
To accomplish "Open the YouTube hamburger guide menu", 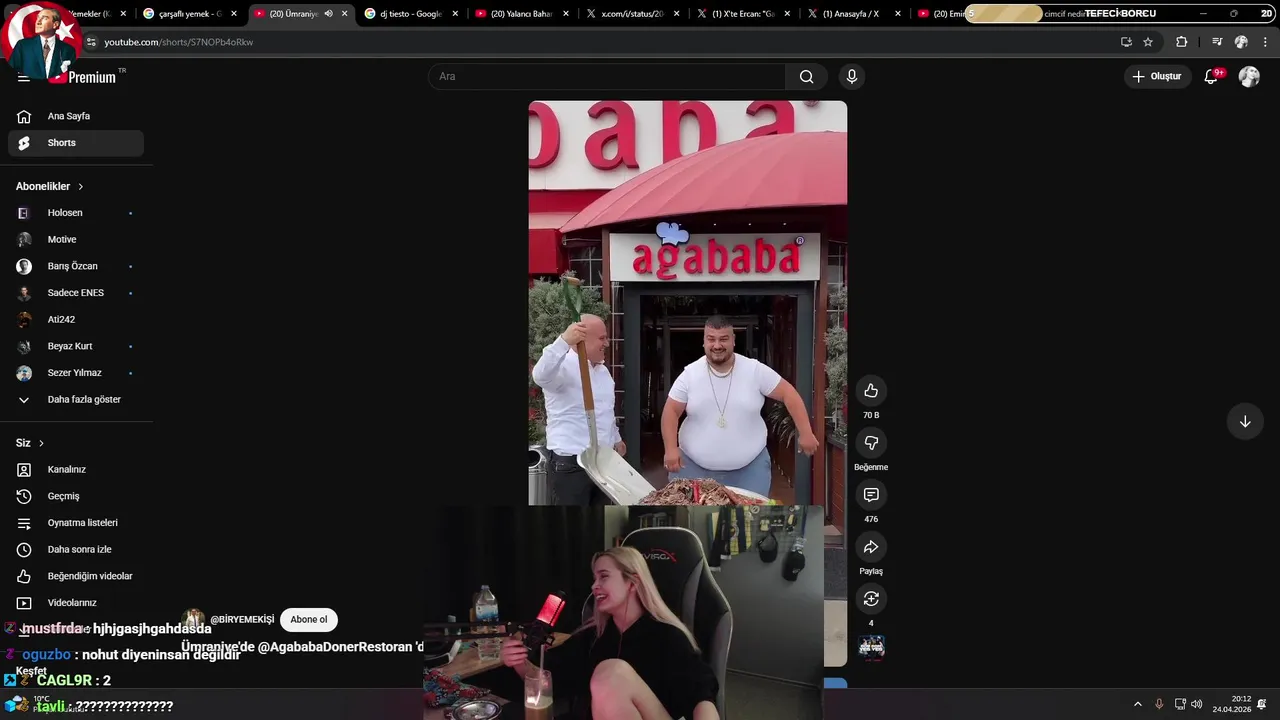I will 24,77.
